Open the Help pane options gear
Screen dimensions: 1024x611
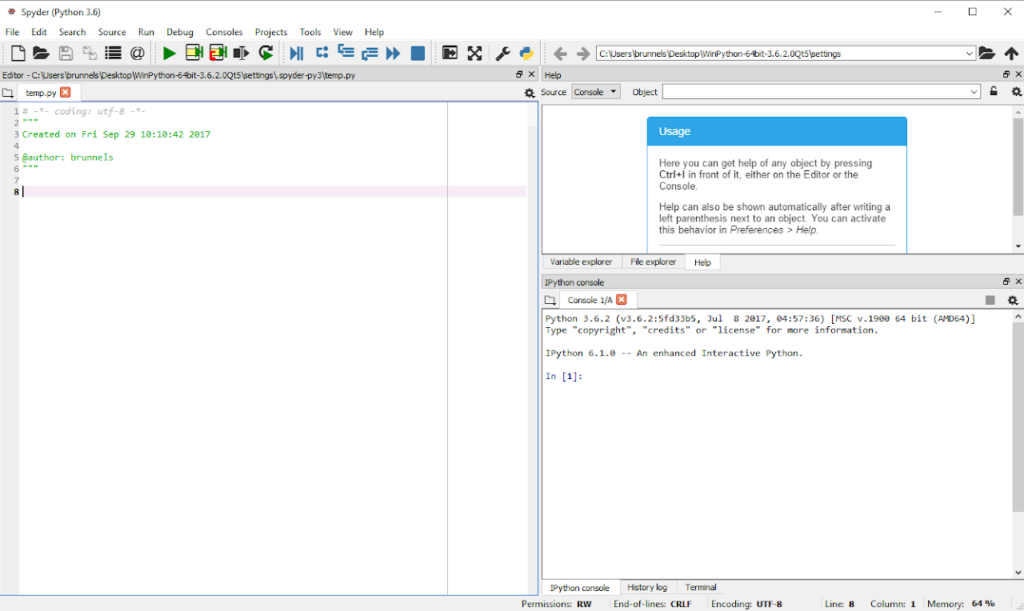[x=1016, y=92]
